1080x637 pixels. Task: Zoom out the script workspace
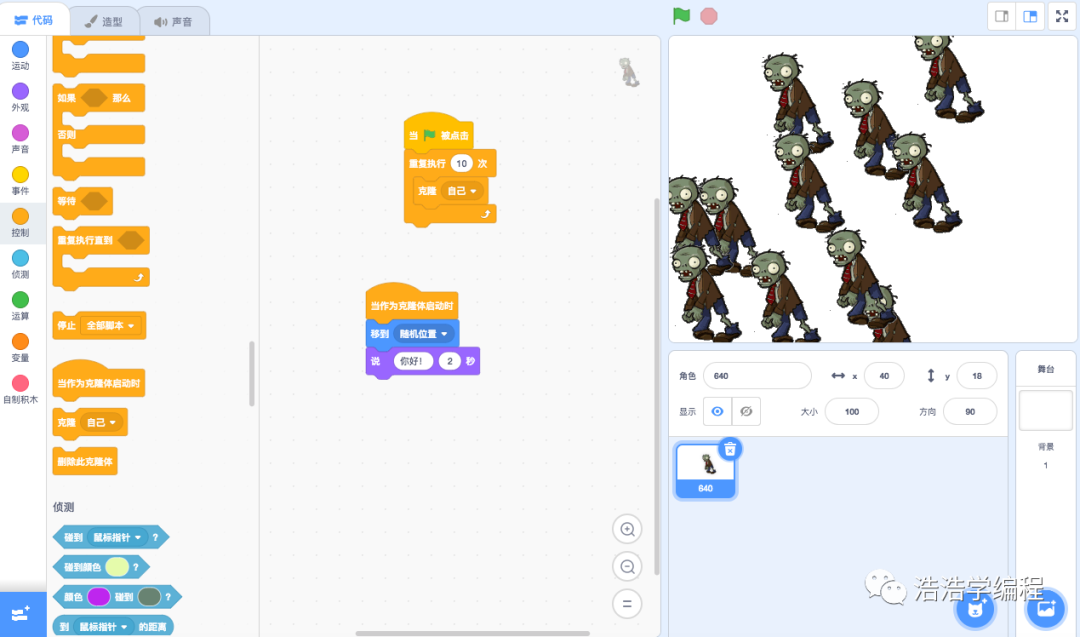click(627, 566)
